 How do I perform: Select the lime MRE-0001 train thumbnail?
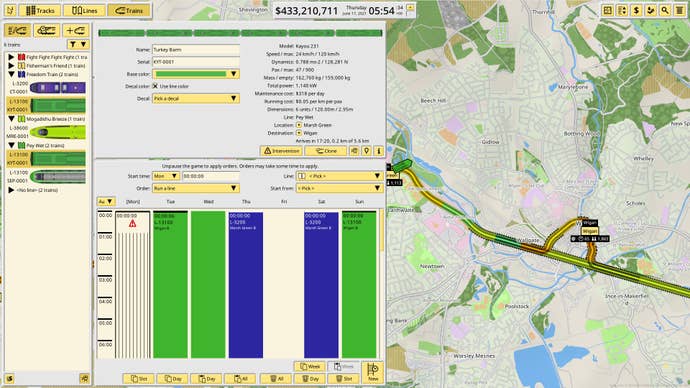[x=58, y=132]
